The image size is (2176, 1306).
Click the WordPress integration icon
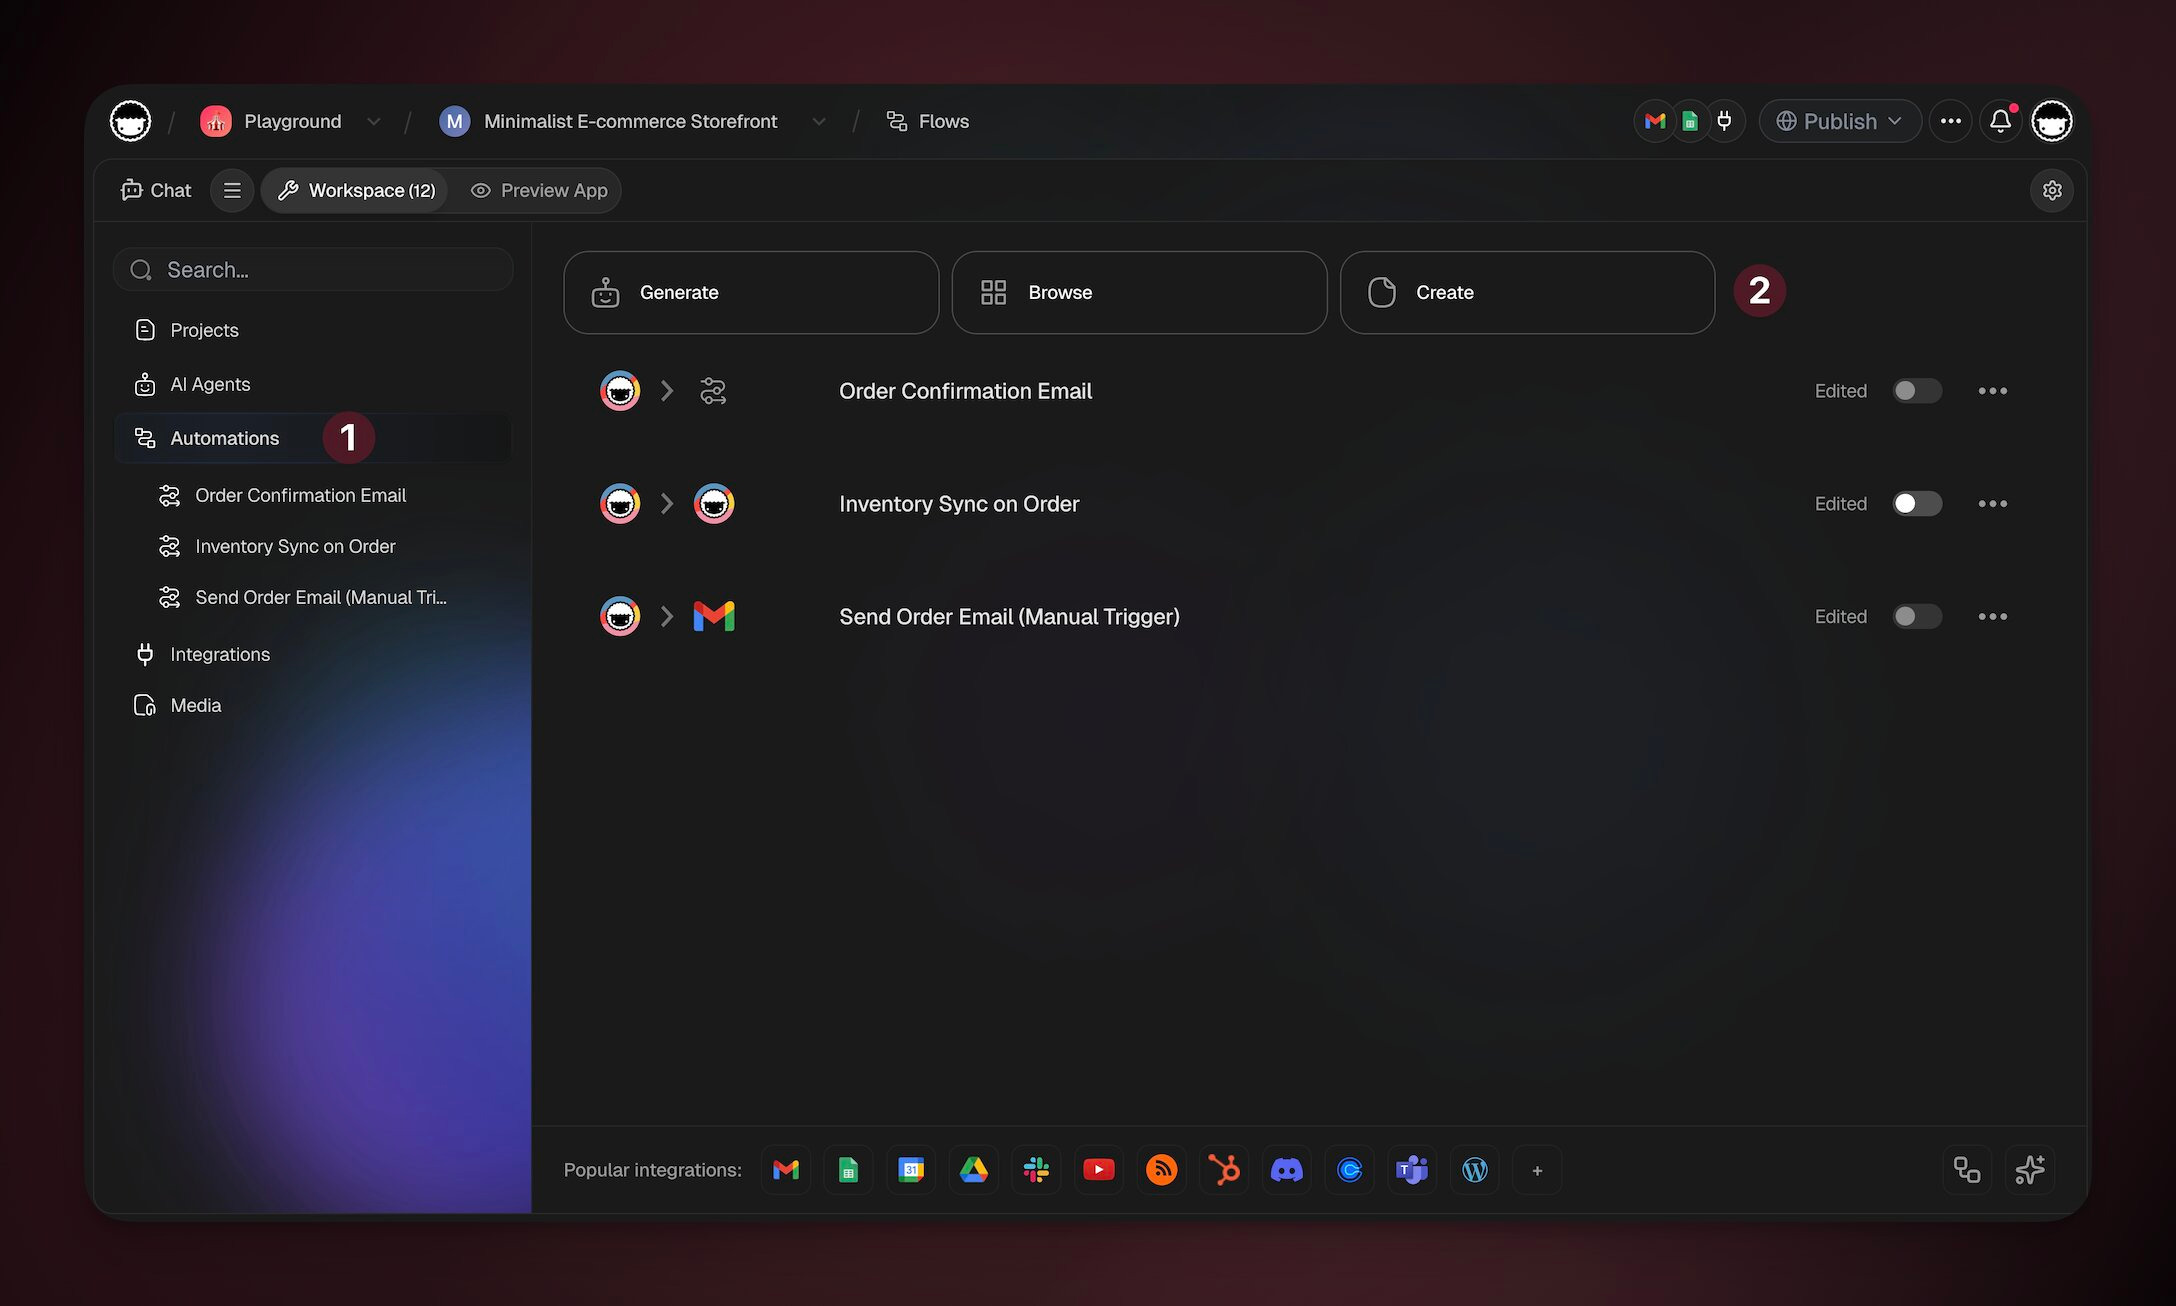coord(1474,1169)
